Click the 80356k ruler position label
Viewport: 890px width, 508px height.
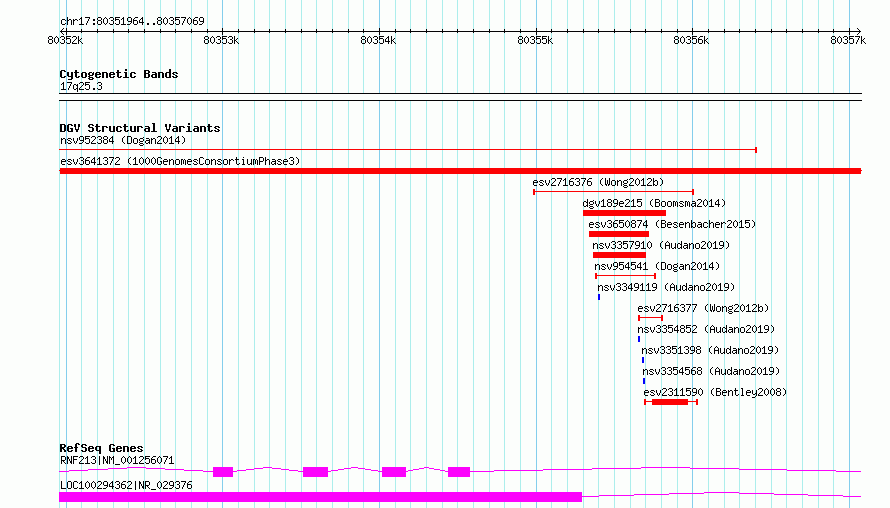point(691,40)
